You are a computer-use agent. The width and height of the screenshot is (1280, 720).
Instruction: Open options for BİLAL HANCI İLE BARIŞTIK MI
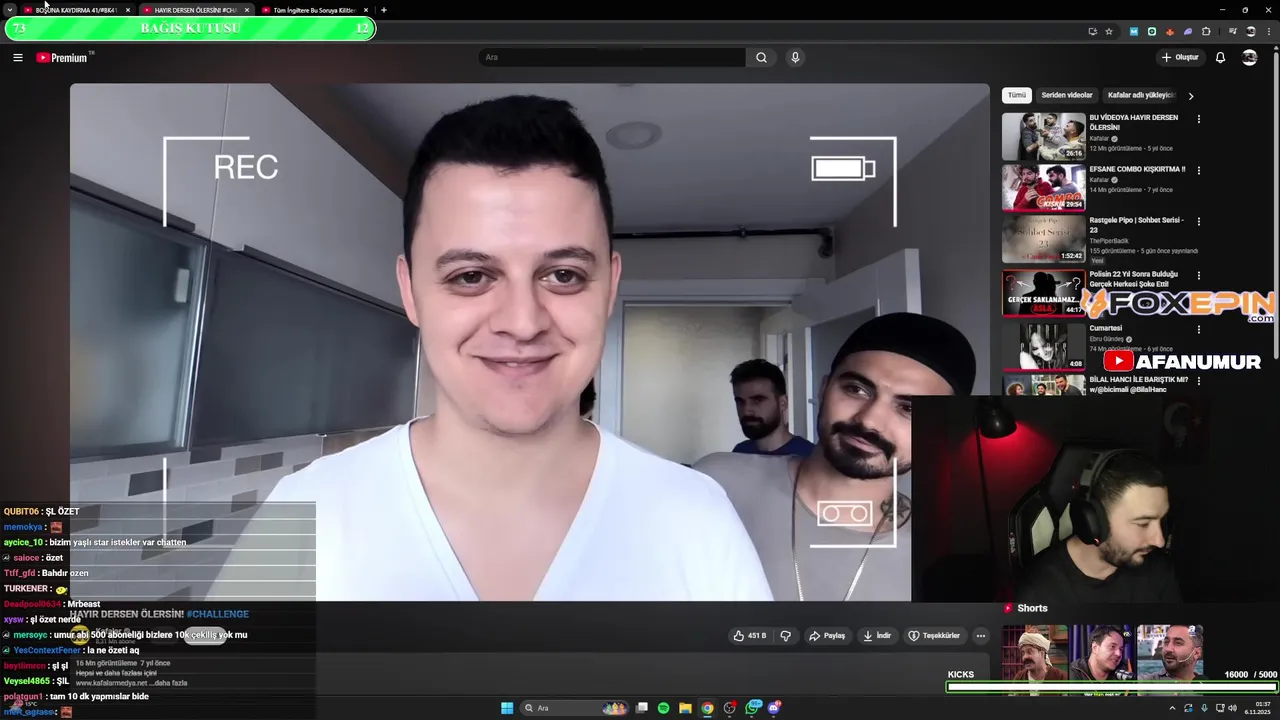(1199, 381)
